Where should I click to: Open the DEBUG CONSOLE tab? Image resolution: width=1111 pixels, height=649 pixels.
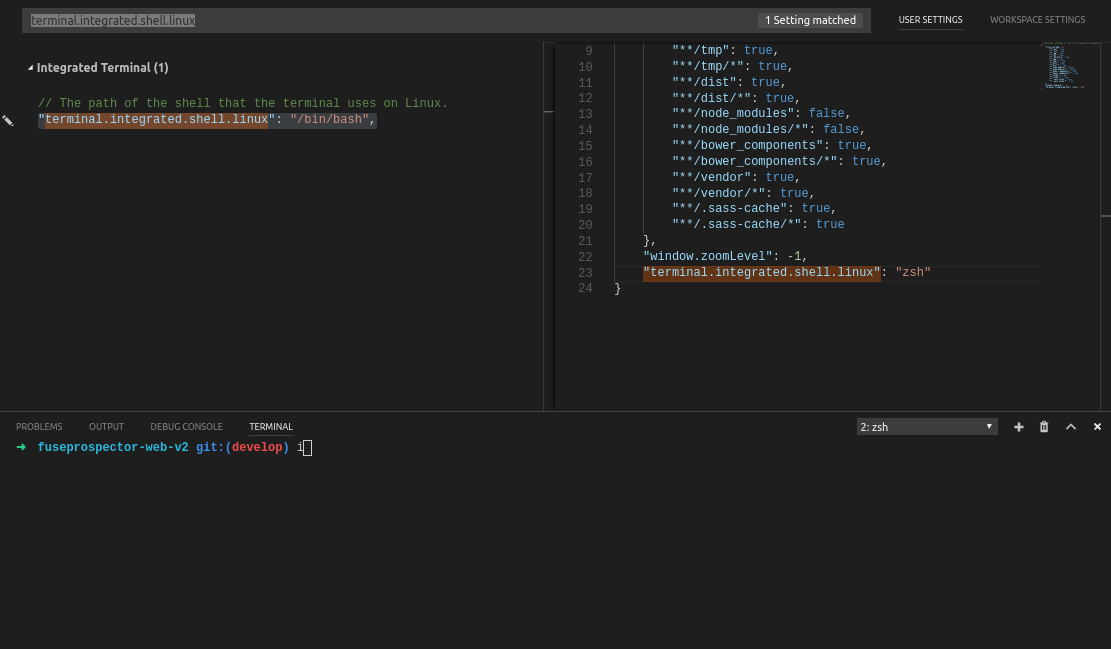186,426
